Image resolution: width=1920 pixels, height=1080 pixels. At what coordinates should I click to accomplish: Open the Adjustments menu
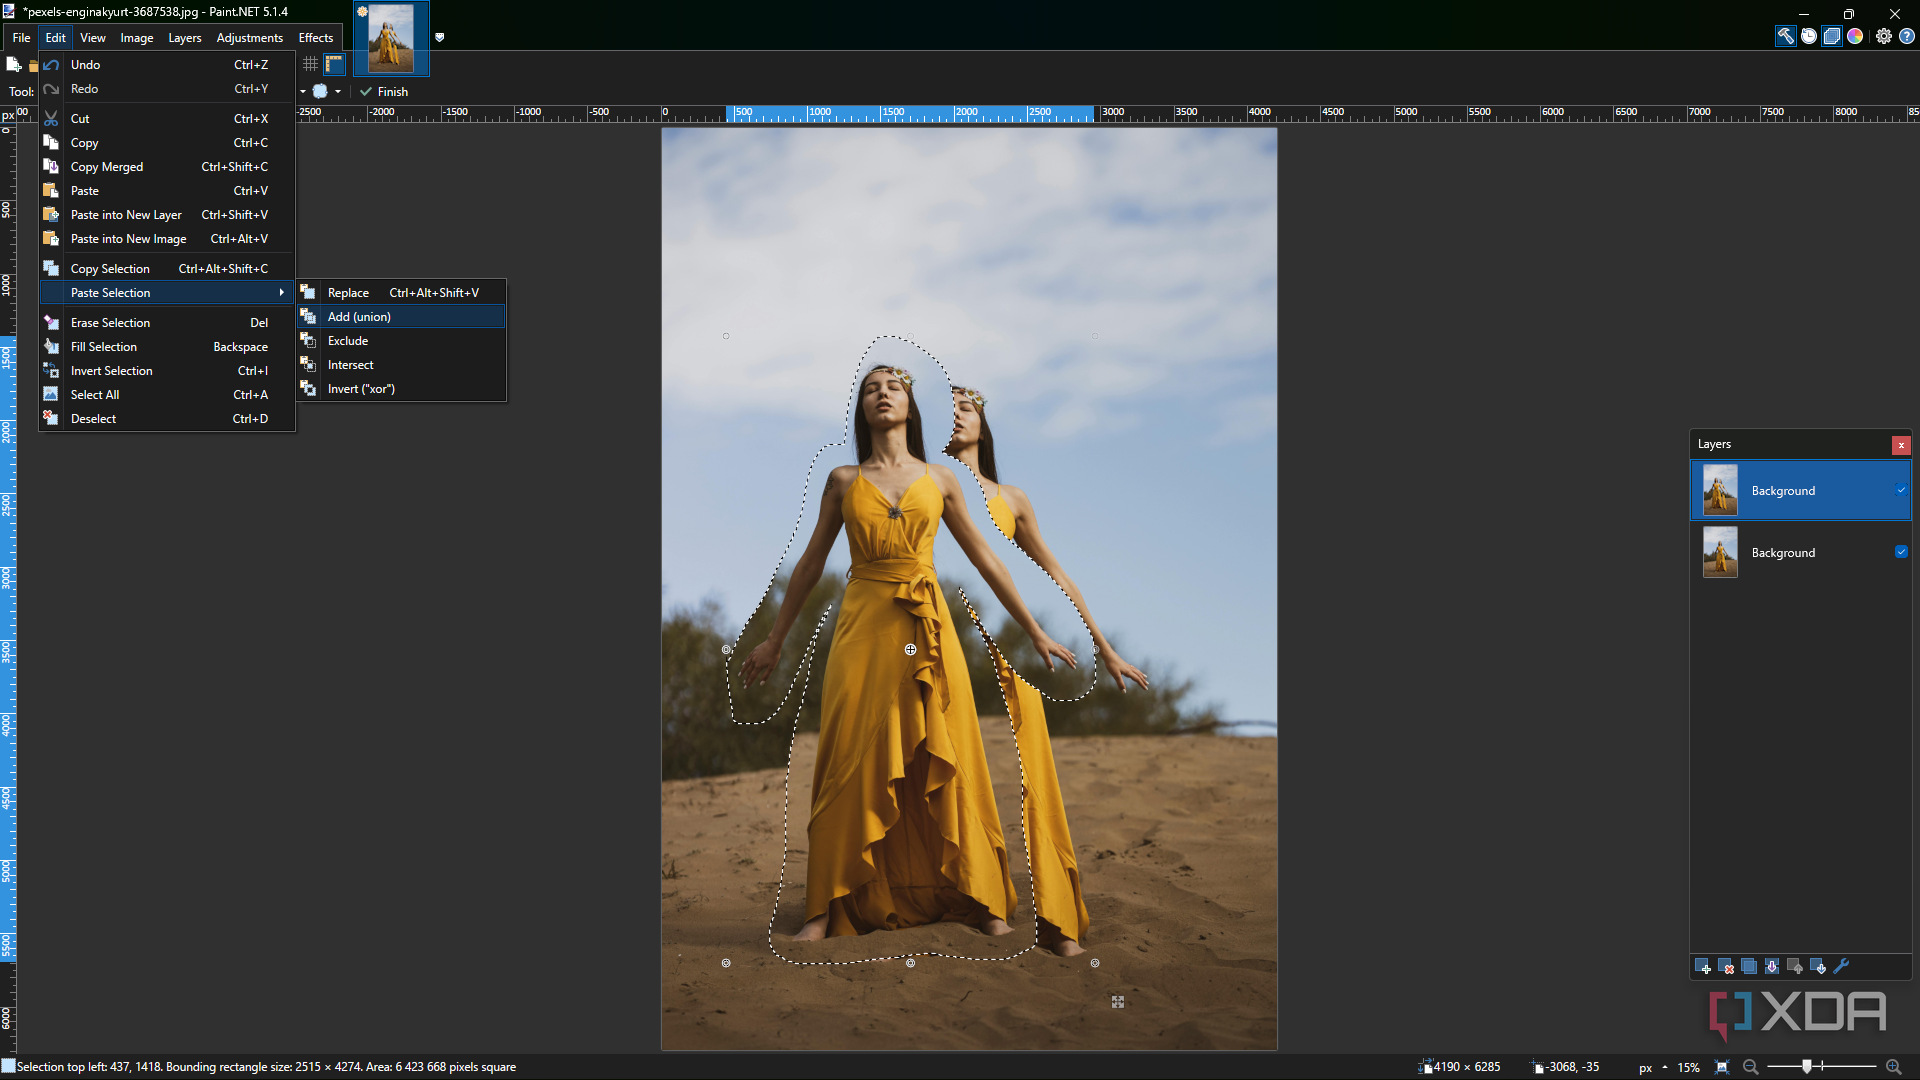click(250, 38)
